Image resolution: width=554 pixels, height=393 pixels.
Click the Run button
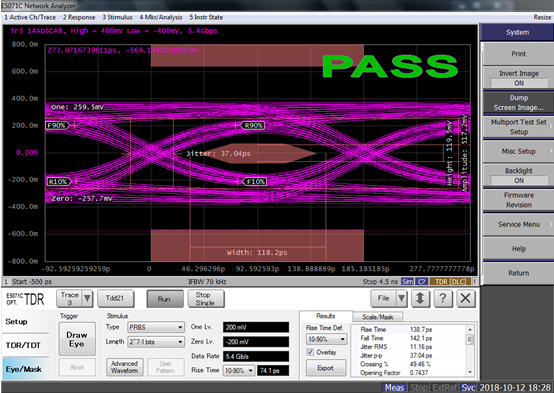[165, 299]
